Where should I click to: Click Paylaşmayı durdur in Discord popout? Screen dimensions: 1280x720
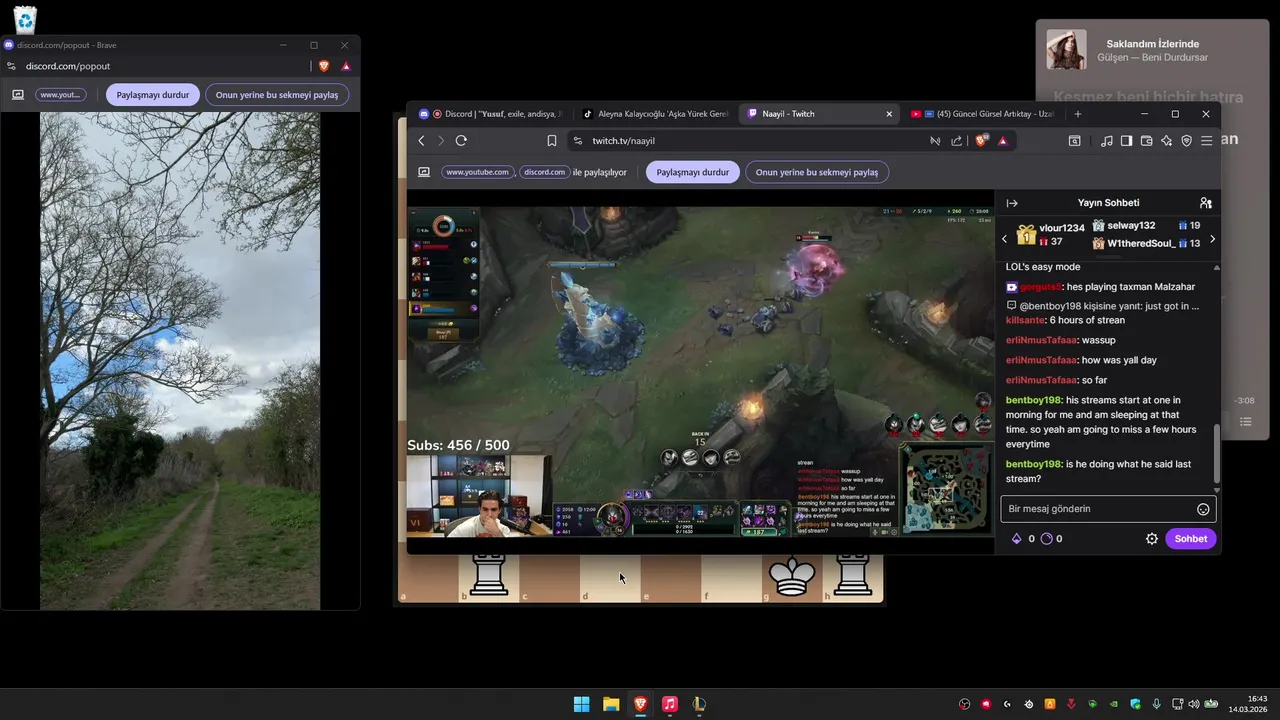(153, 95)
